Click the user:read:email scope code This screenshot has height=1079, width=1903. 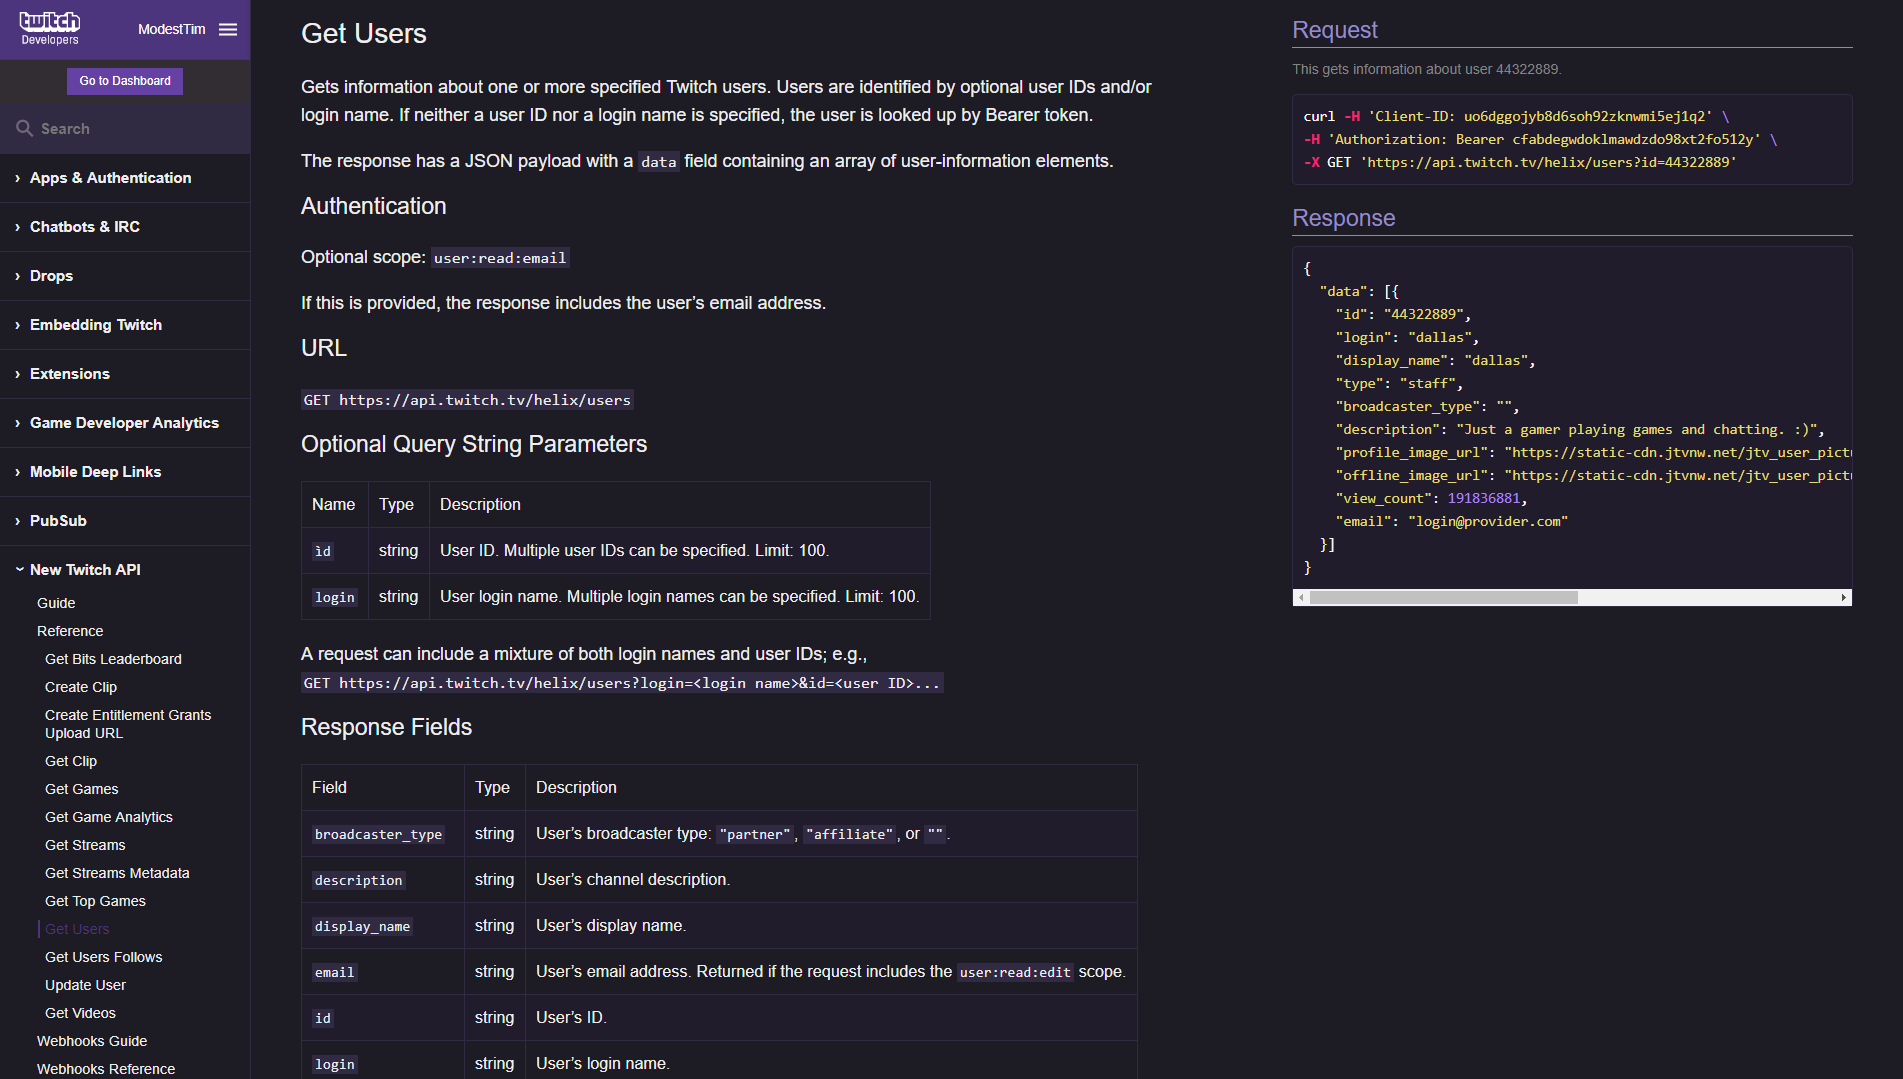pyautogui.click(x=500, y=258)
